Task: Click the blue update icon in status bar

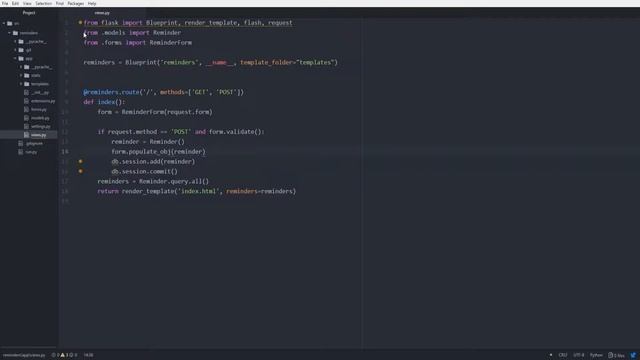Action: coord(633,355)
